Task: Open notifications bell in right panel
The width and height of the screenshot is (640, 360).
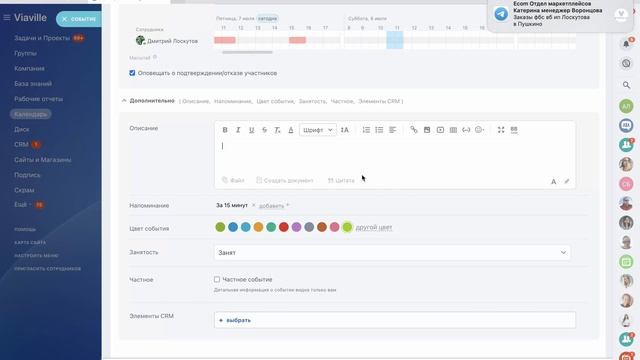Action: 626,44
